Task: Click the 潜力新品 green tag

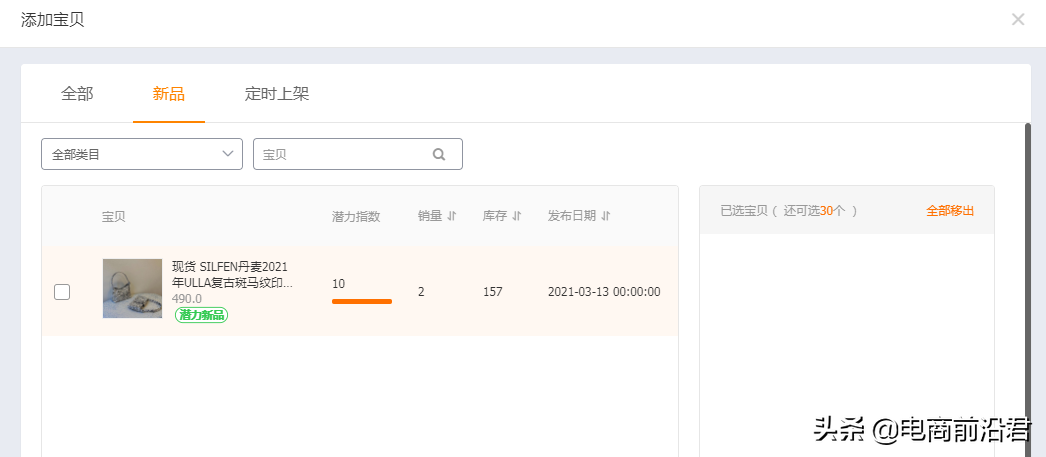Action: pyautogui.click(x=201, y=315)
